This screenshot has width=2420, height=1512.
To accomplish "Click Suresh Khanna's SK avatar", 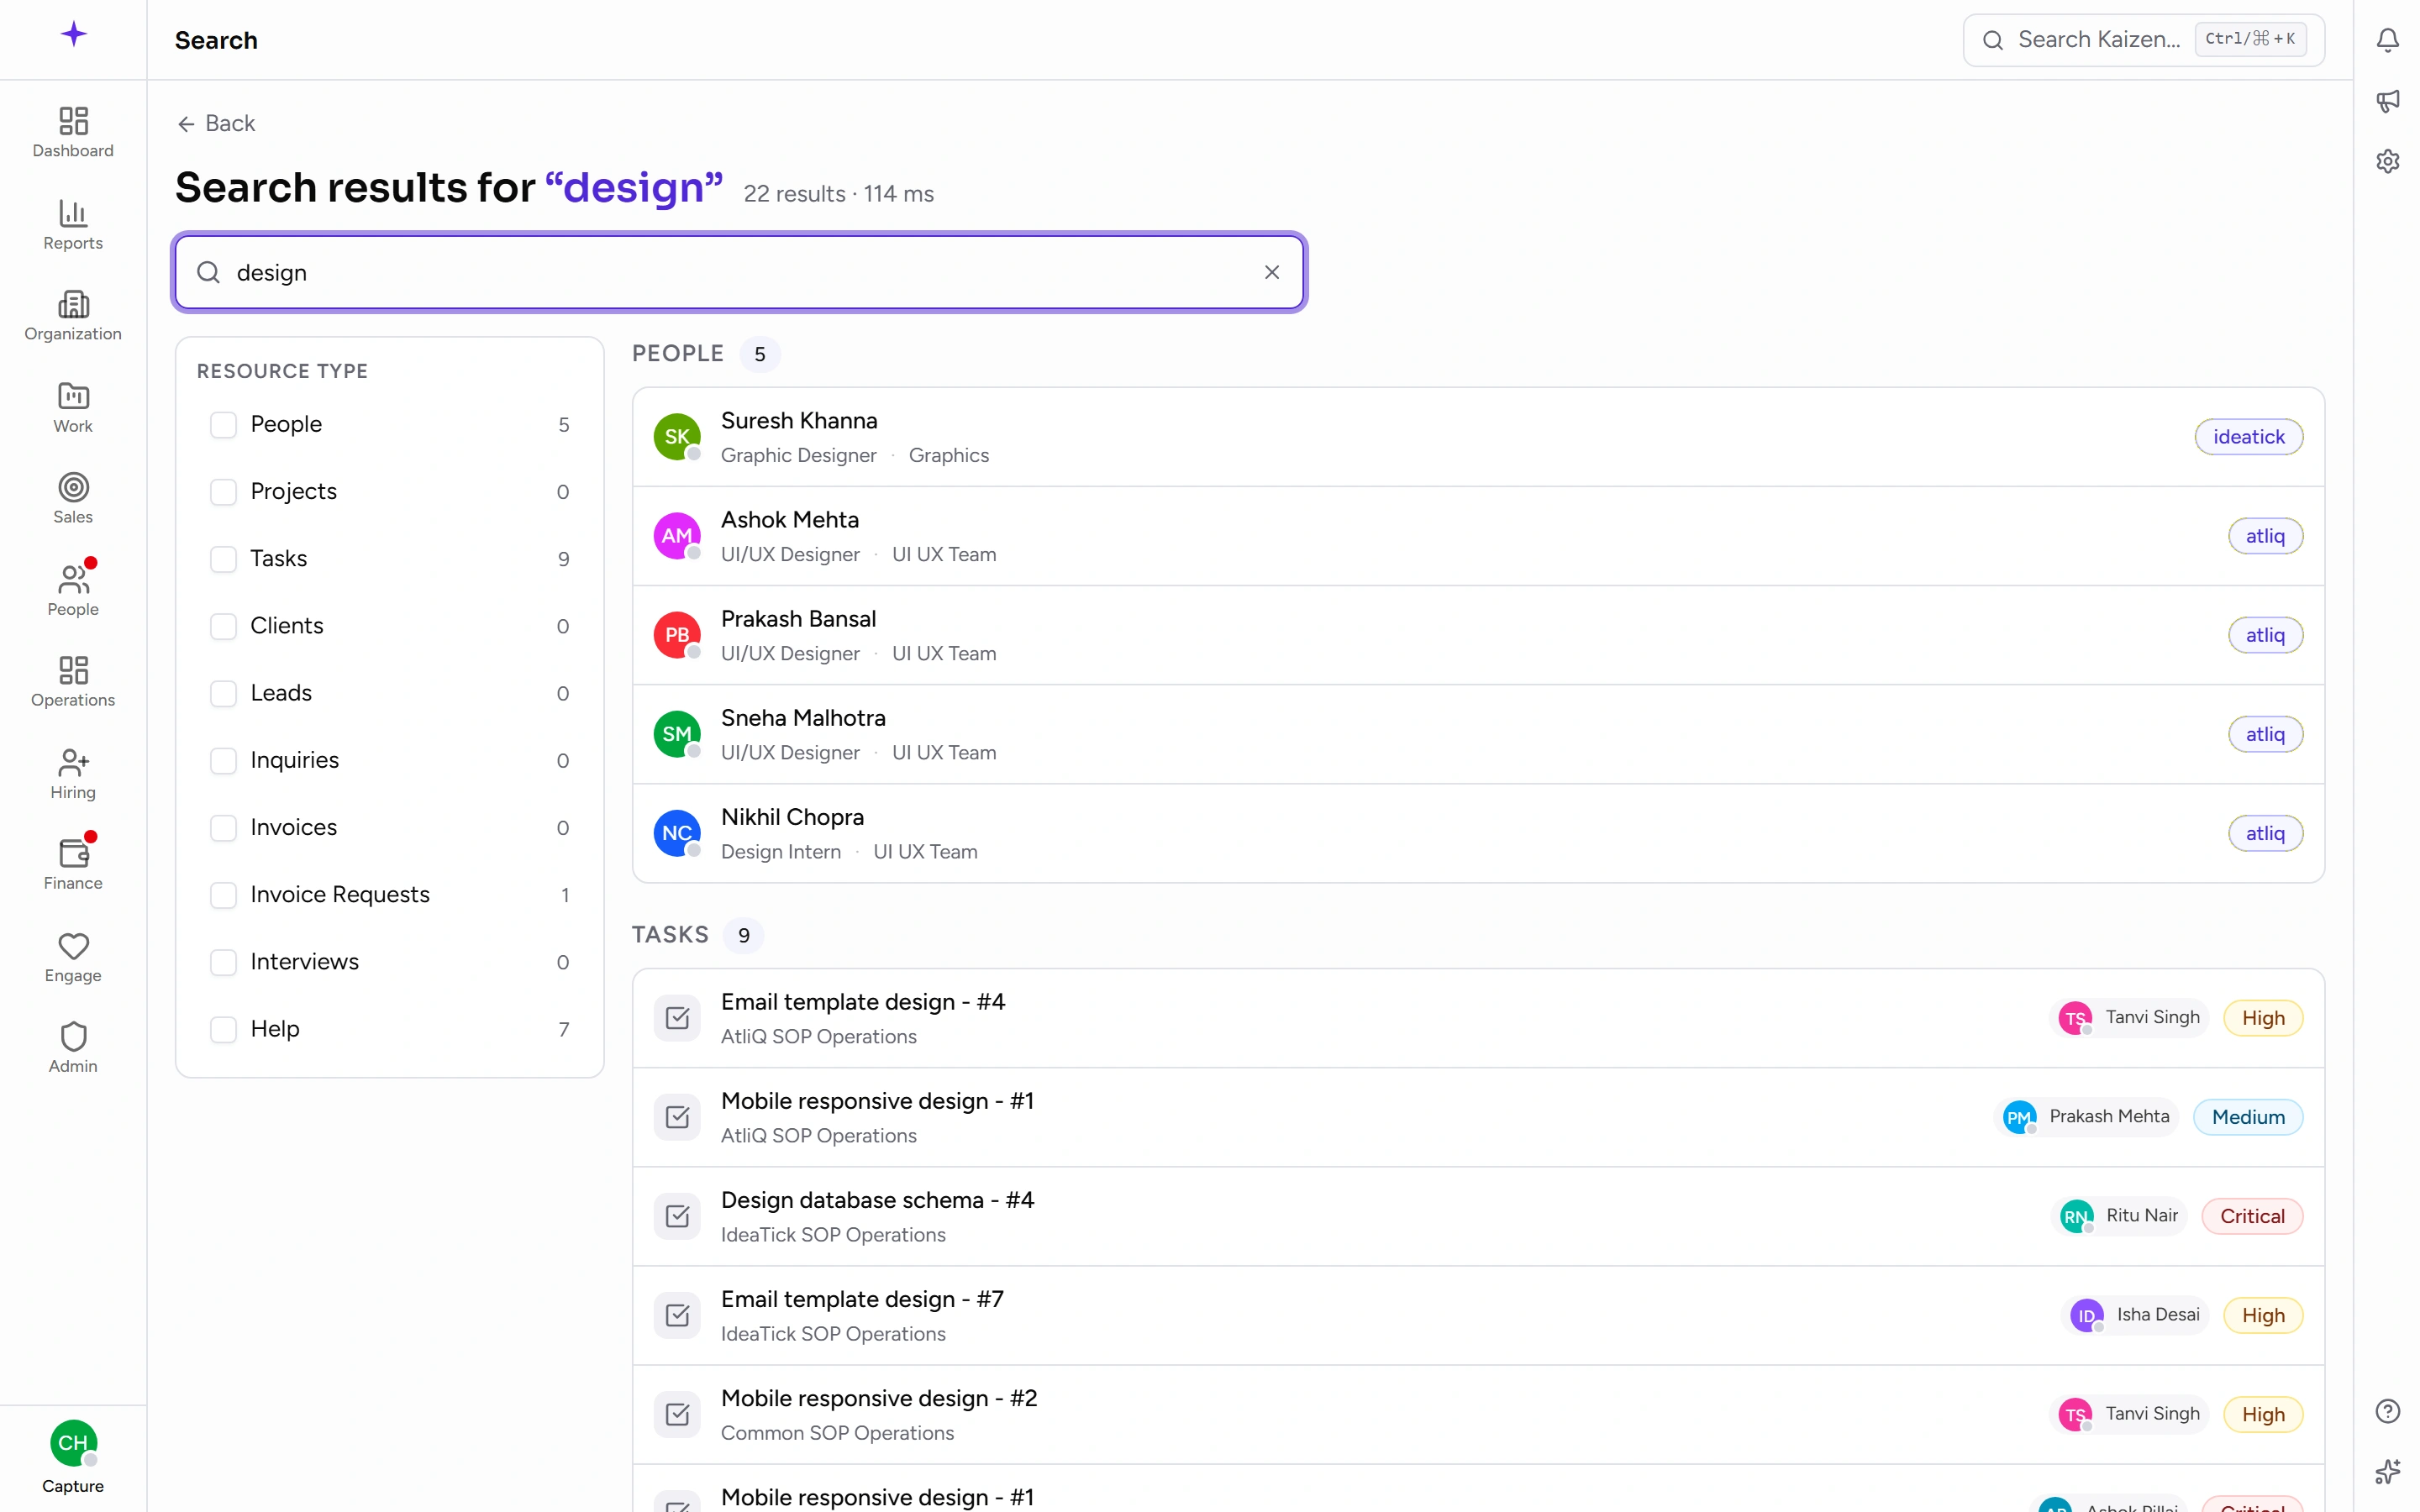I will (677, 437).
